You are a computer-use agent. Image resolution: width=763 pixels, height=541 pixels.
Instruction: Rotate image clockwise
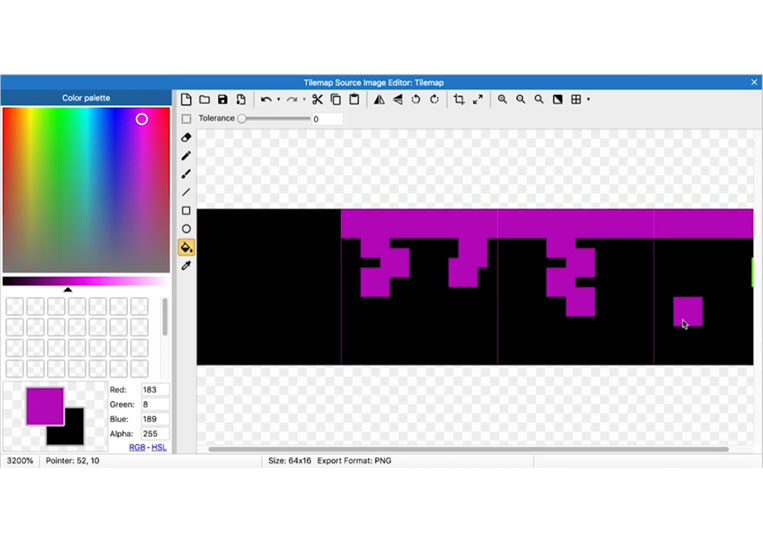tap(434, 100)
